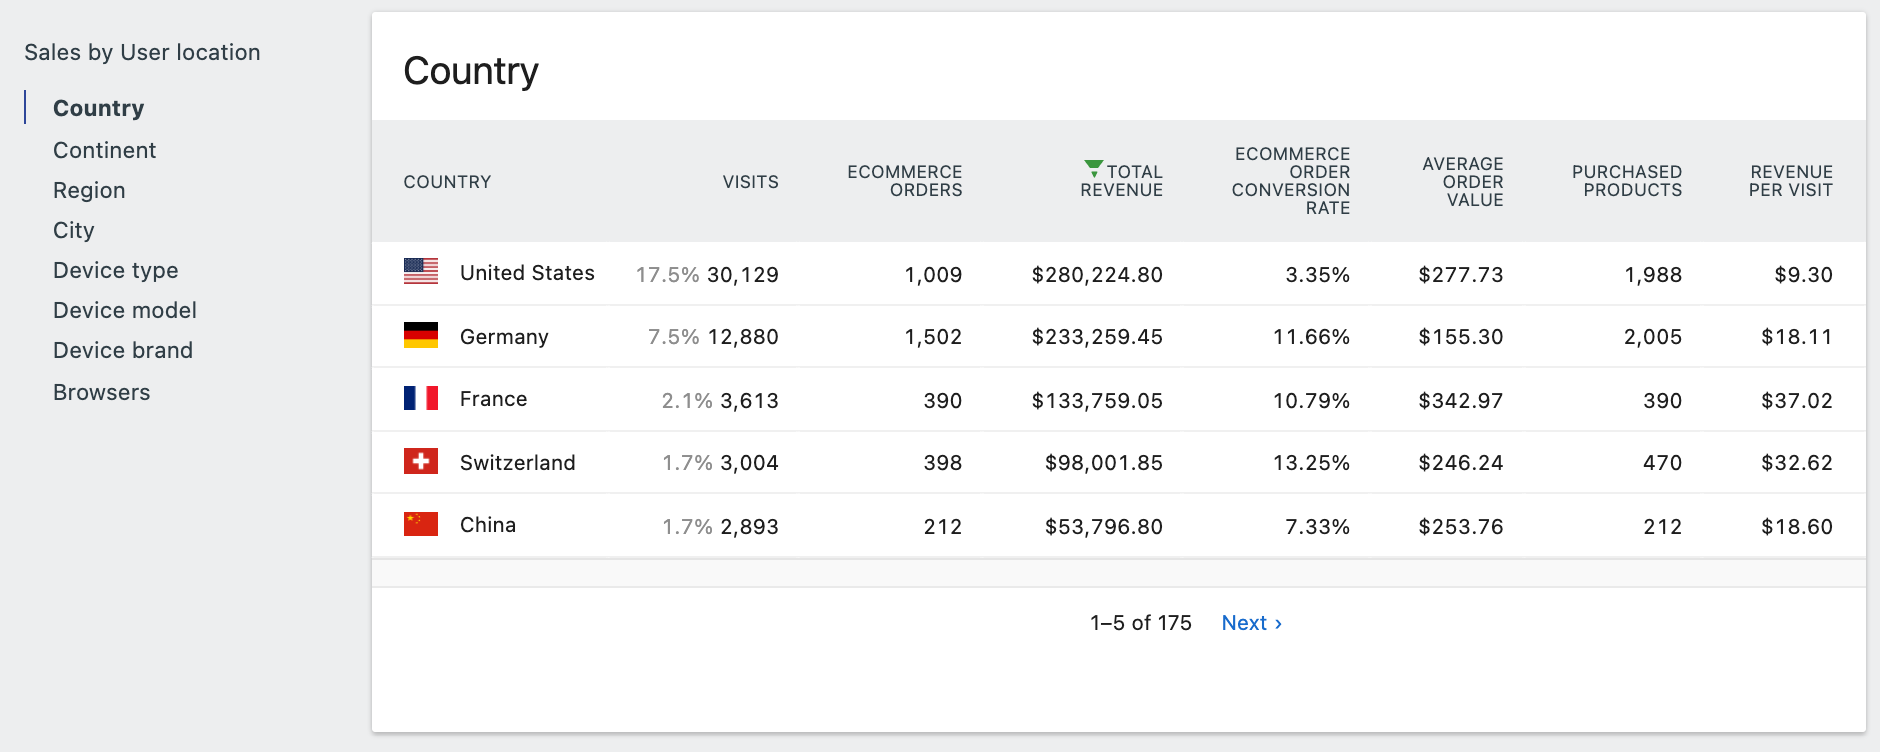Show the Device model report
The width and height of the screenshot is (1880, 752).
point(124,310)
